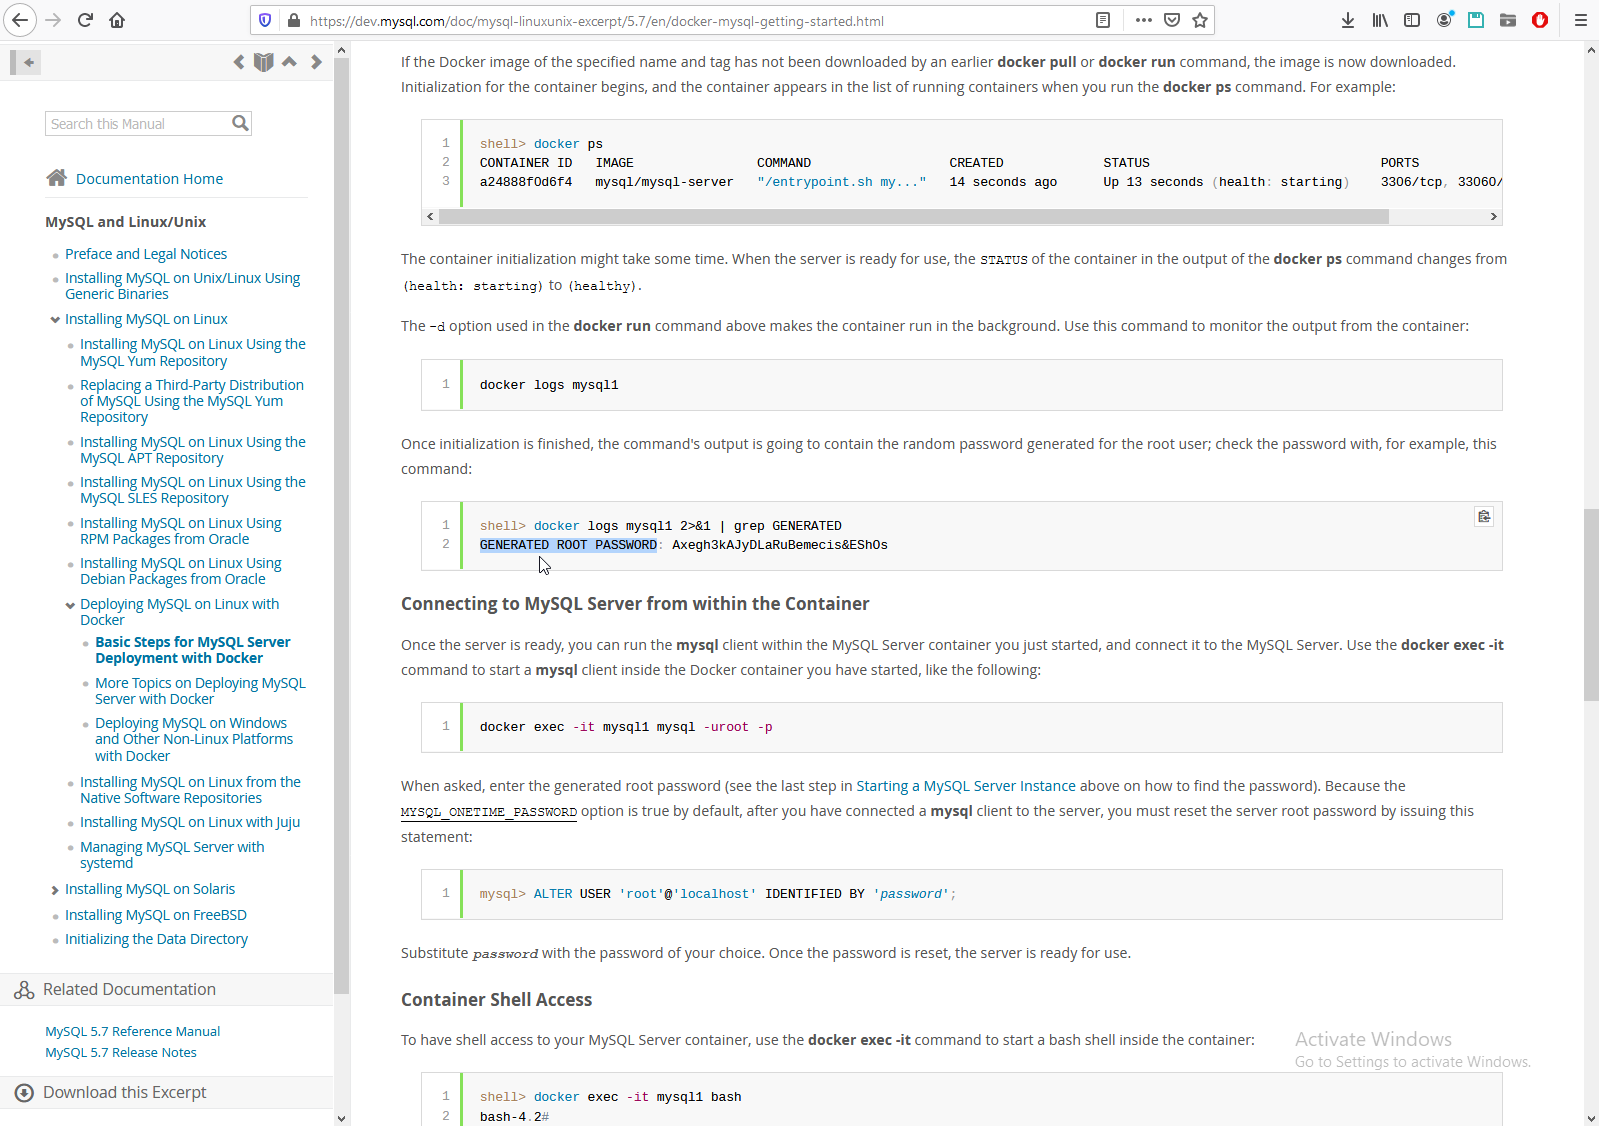Save page to Pocket
Screen dimensions: 1599x1126
pos(1172,20)
